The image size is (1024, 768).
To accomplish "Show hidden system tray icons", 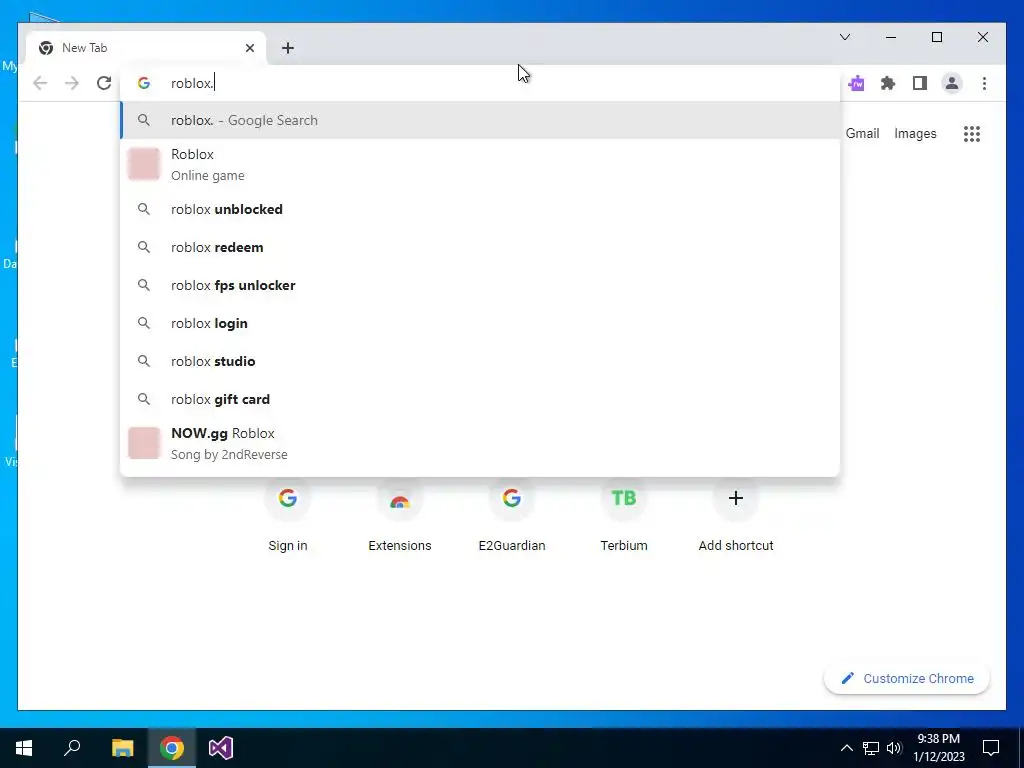I will tap(846, 748).
